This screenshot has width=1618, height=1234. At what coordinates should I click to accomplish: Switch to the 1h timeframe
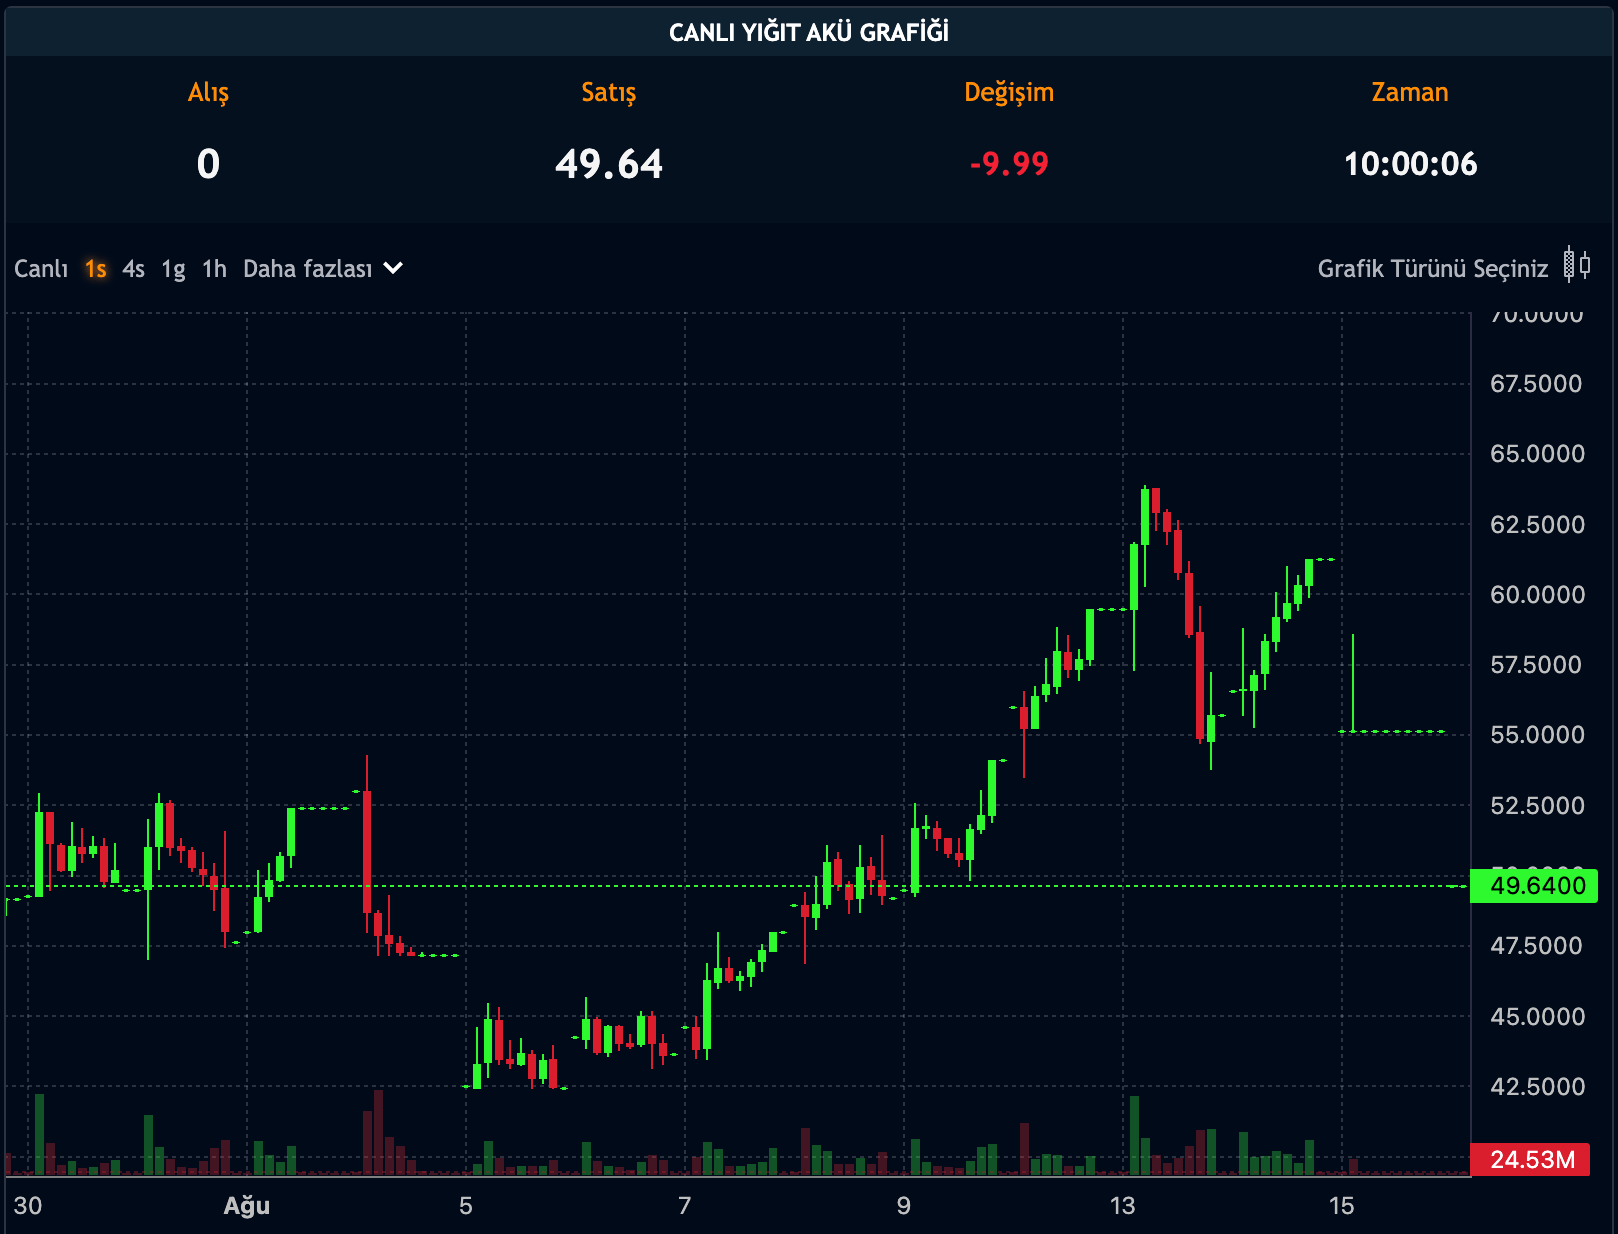tap(214, 269)
